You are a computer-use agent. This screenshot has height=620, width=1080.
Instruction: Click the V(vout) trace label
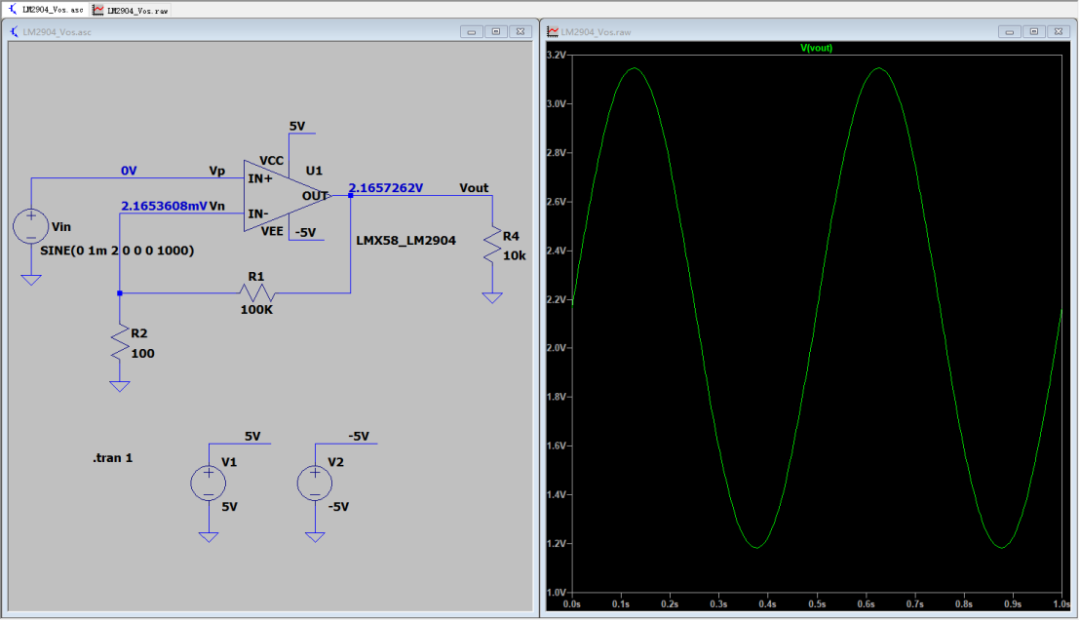(816, 48)
